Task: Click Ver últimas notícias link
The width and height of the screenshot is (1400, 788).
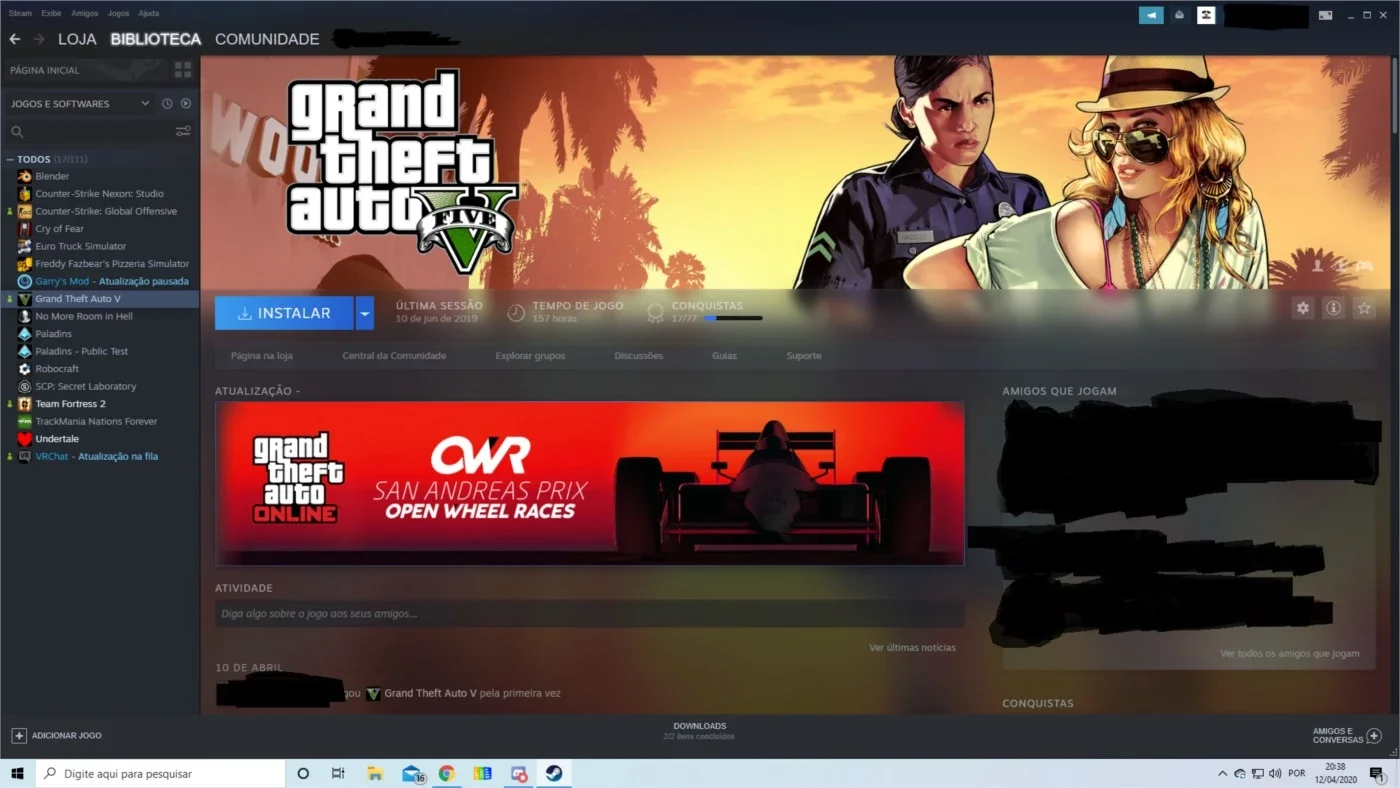Action: [x=912, y=647]
